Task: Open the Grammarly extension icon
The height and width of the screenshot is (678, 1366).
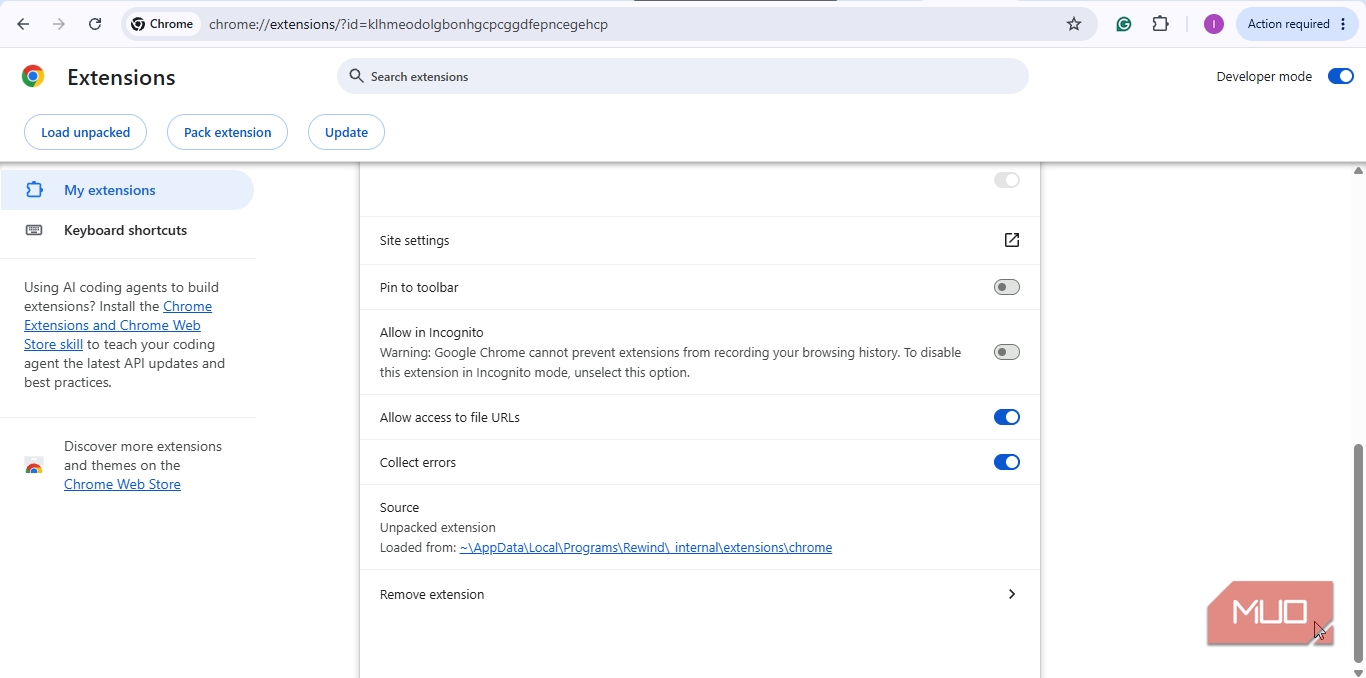Action: pyautogui.click(x=1124, y=24)
